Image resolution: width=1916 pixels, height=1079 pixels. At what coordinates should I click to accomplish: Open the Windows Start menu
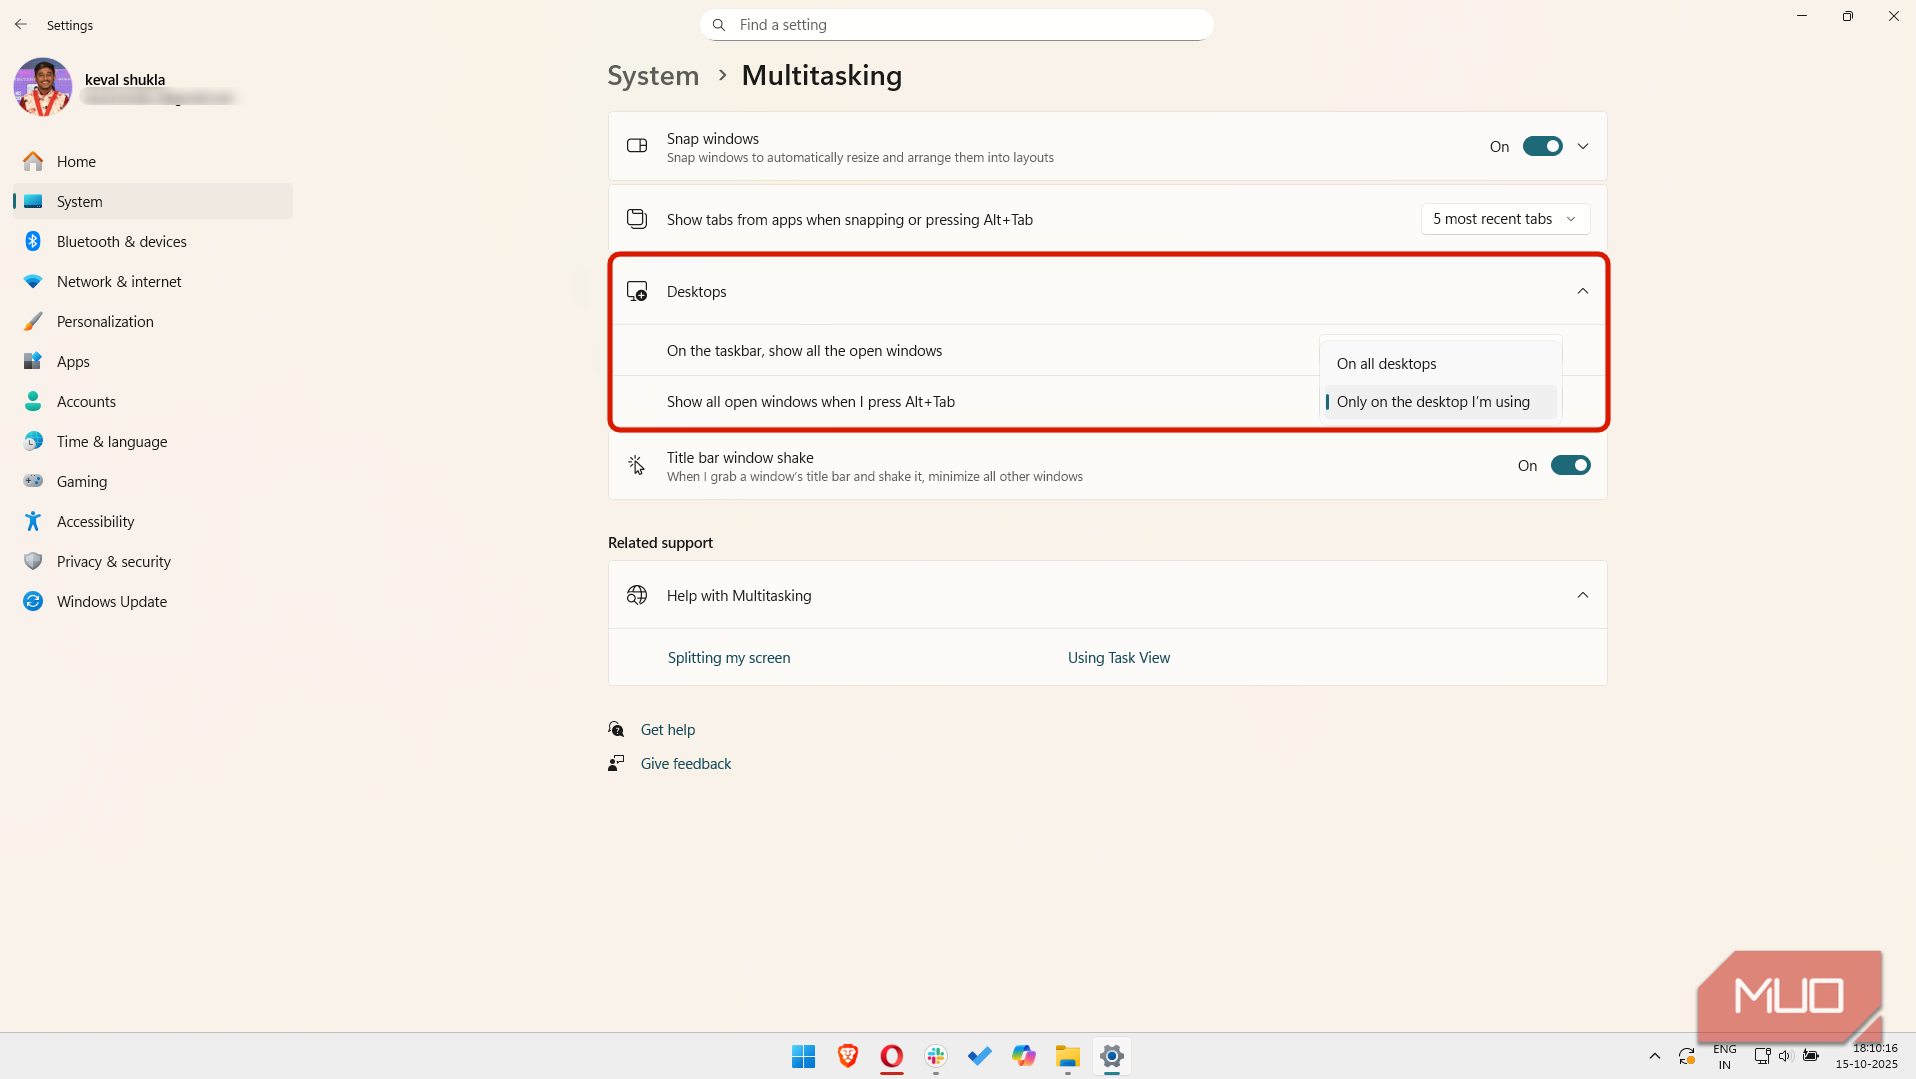click(x=803, y=1056)
